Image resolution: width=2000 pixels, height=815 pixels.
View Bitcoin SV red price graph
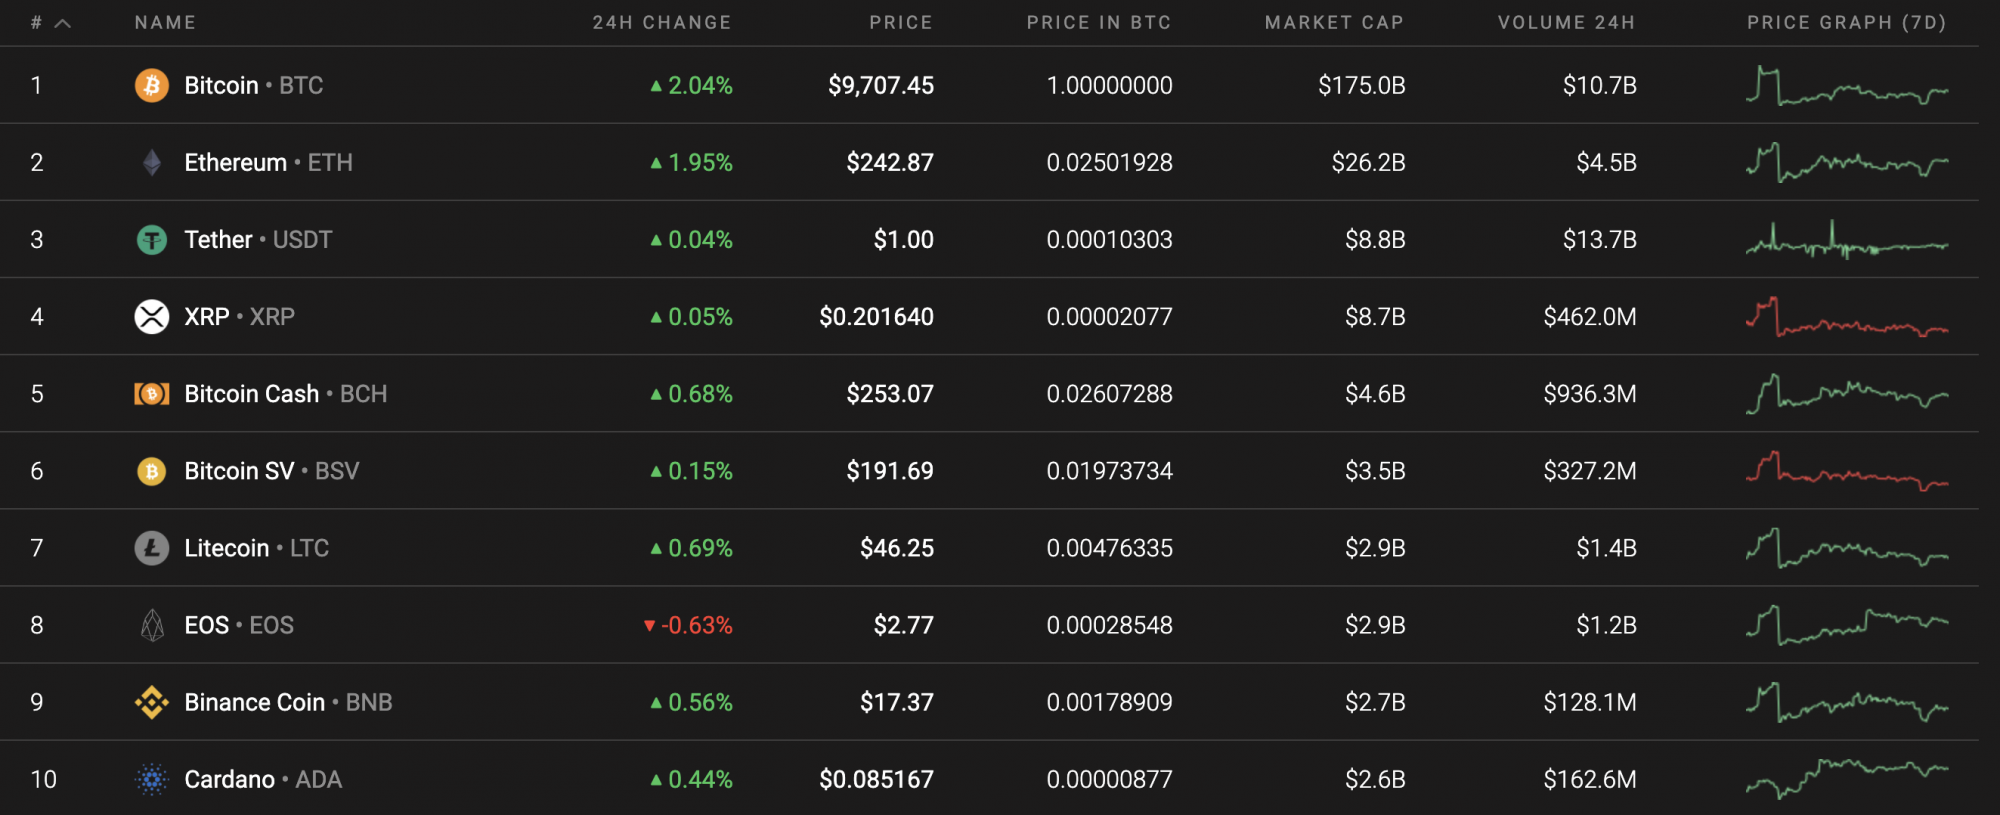pyautogui.click(x=1847, y=471)
